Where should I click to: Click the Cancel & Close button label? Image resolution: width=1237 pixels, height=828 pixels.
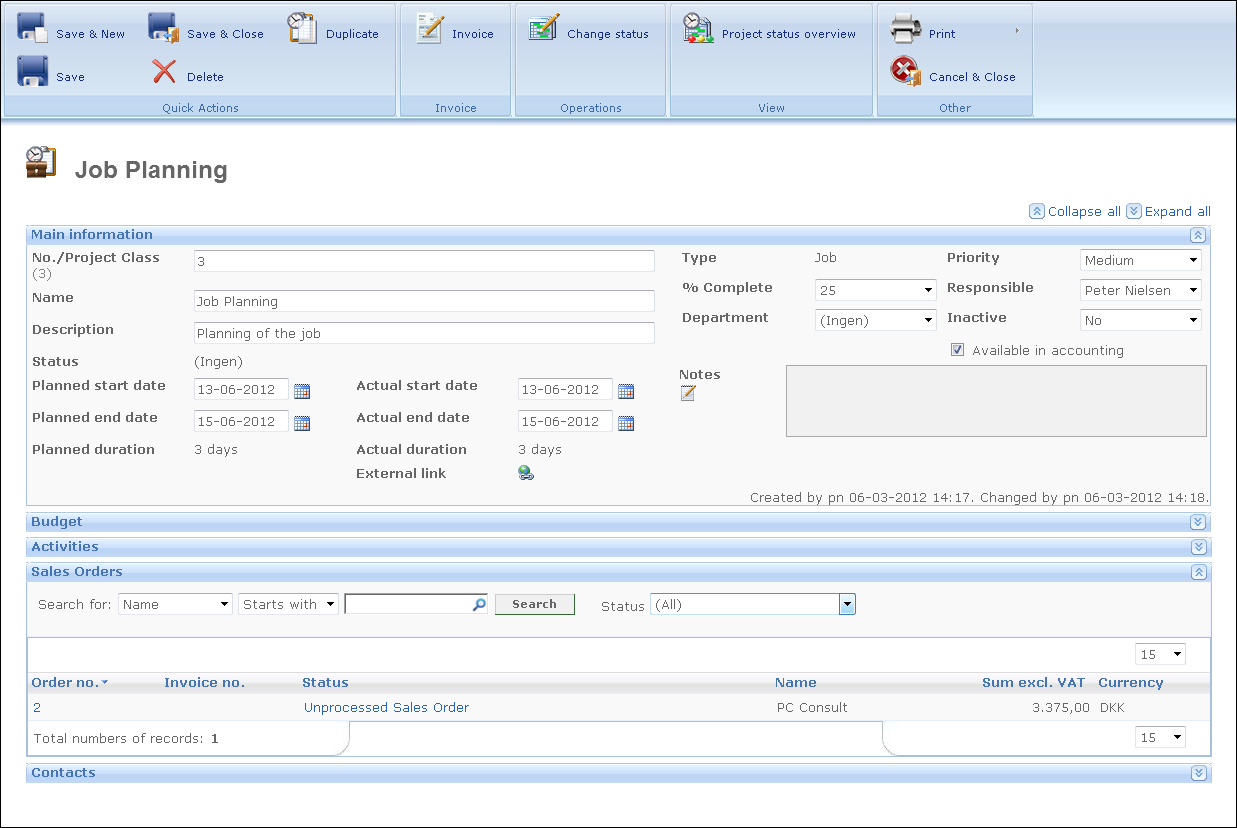point(972,77)
